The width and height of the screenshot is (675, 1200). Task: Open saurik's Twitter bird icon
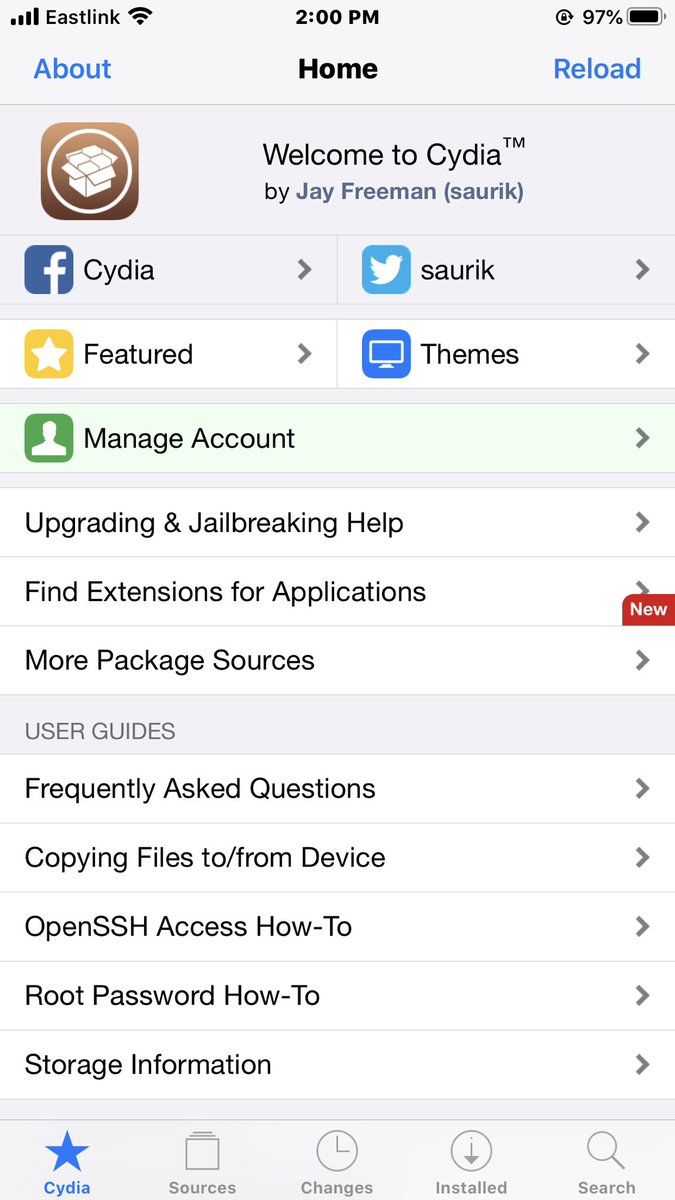coord(386,270)
